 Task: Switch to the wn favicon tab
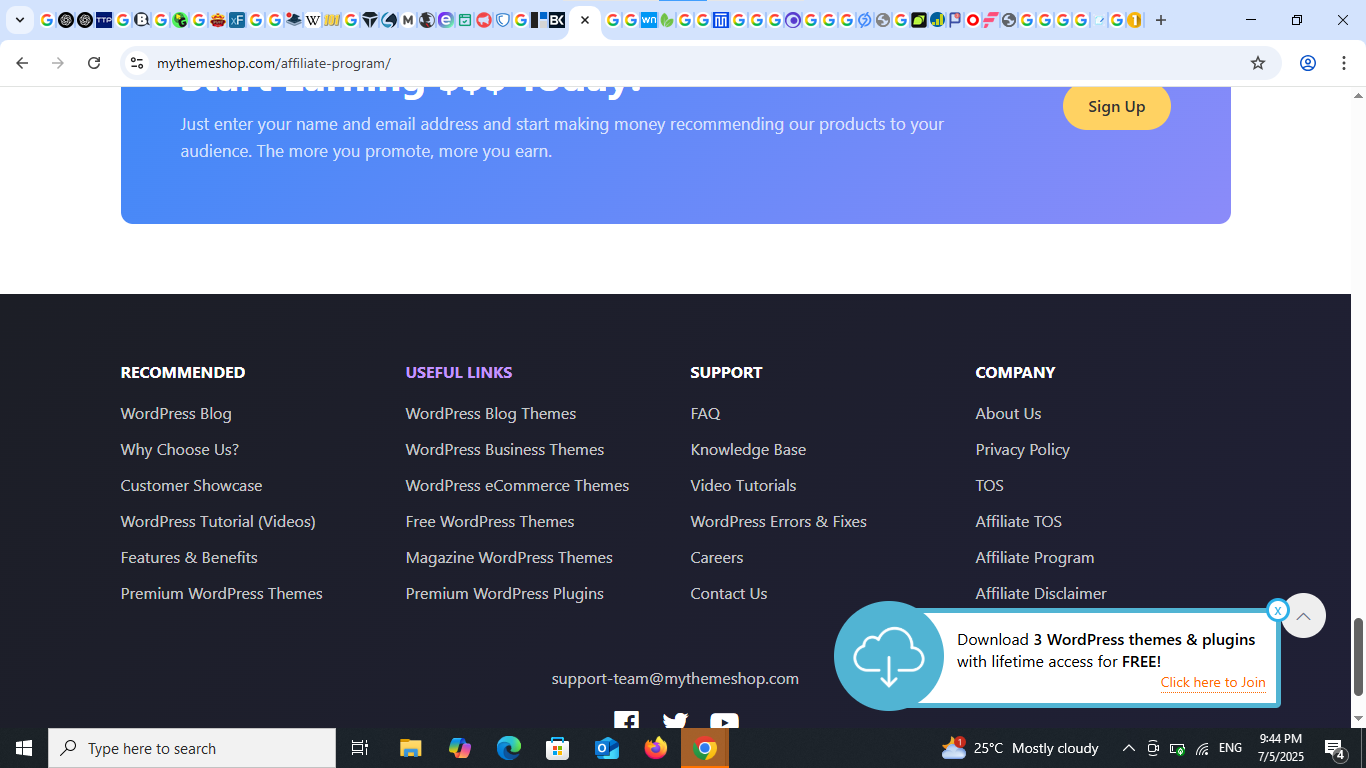point(649,20)
